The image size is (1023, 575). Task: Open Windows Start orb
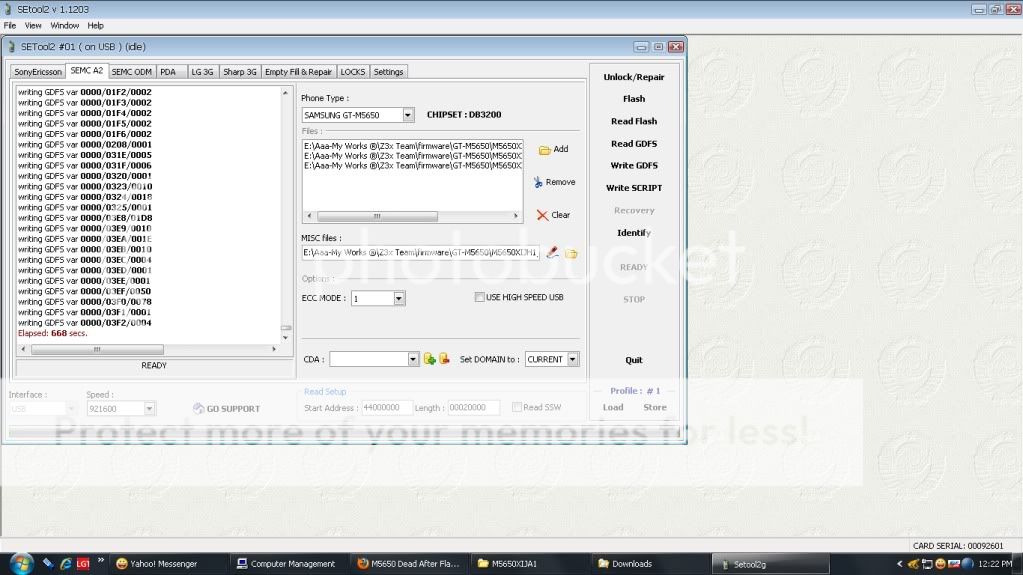[x=21, y=563]
